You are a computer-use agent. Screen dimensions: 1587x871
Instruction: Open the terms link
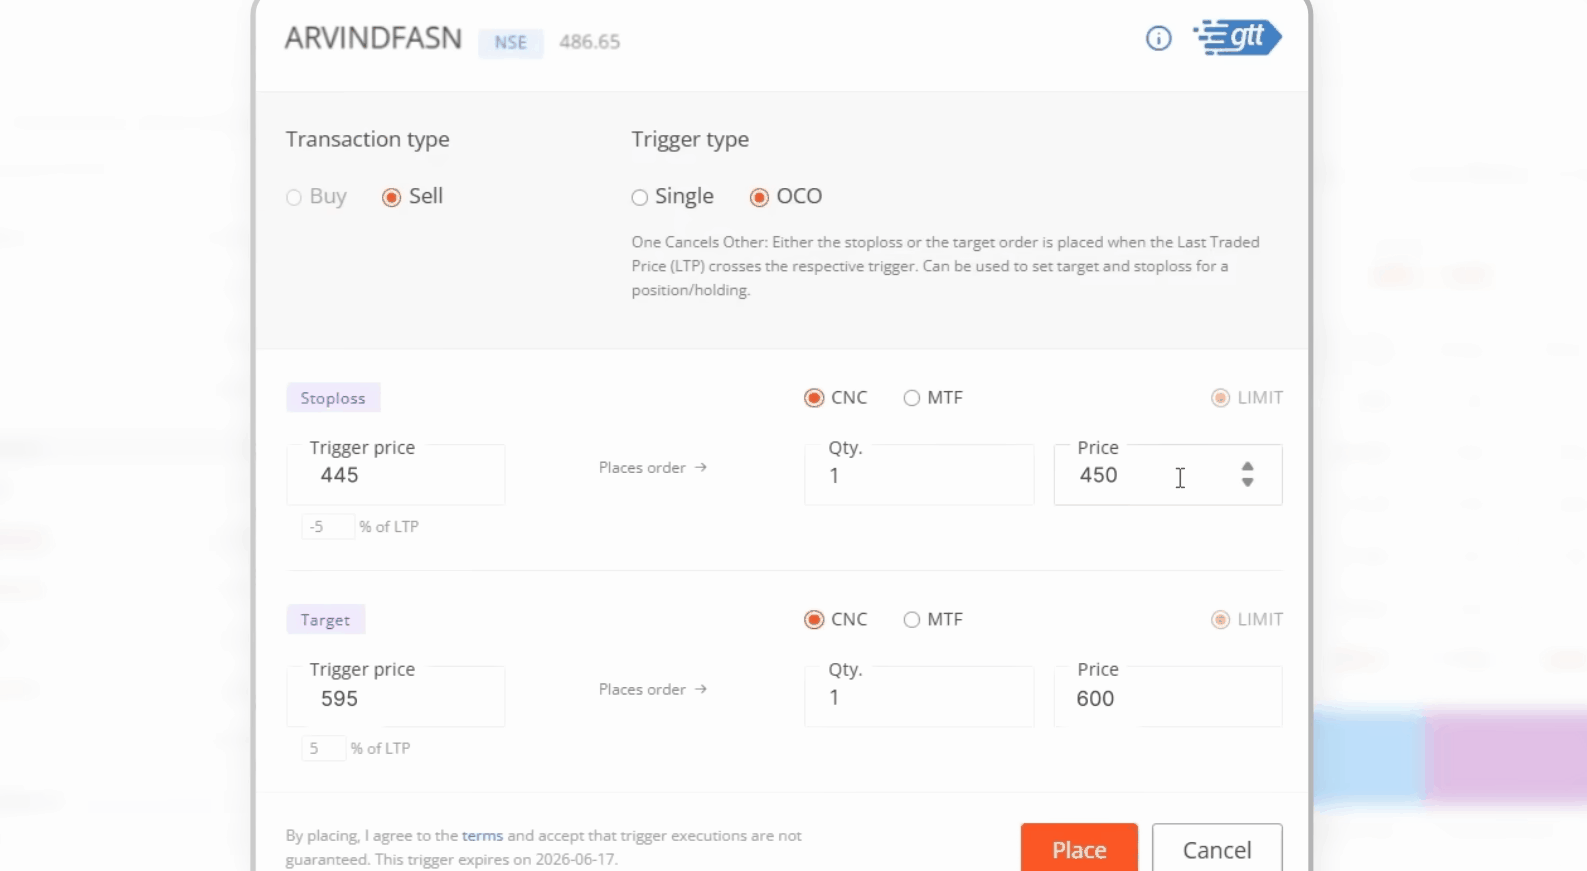point(482,835)
